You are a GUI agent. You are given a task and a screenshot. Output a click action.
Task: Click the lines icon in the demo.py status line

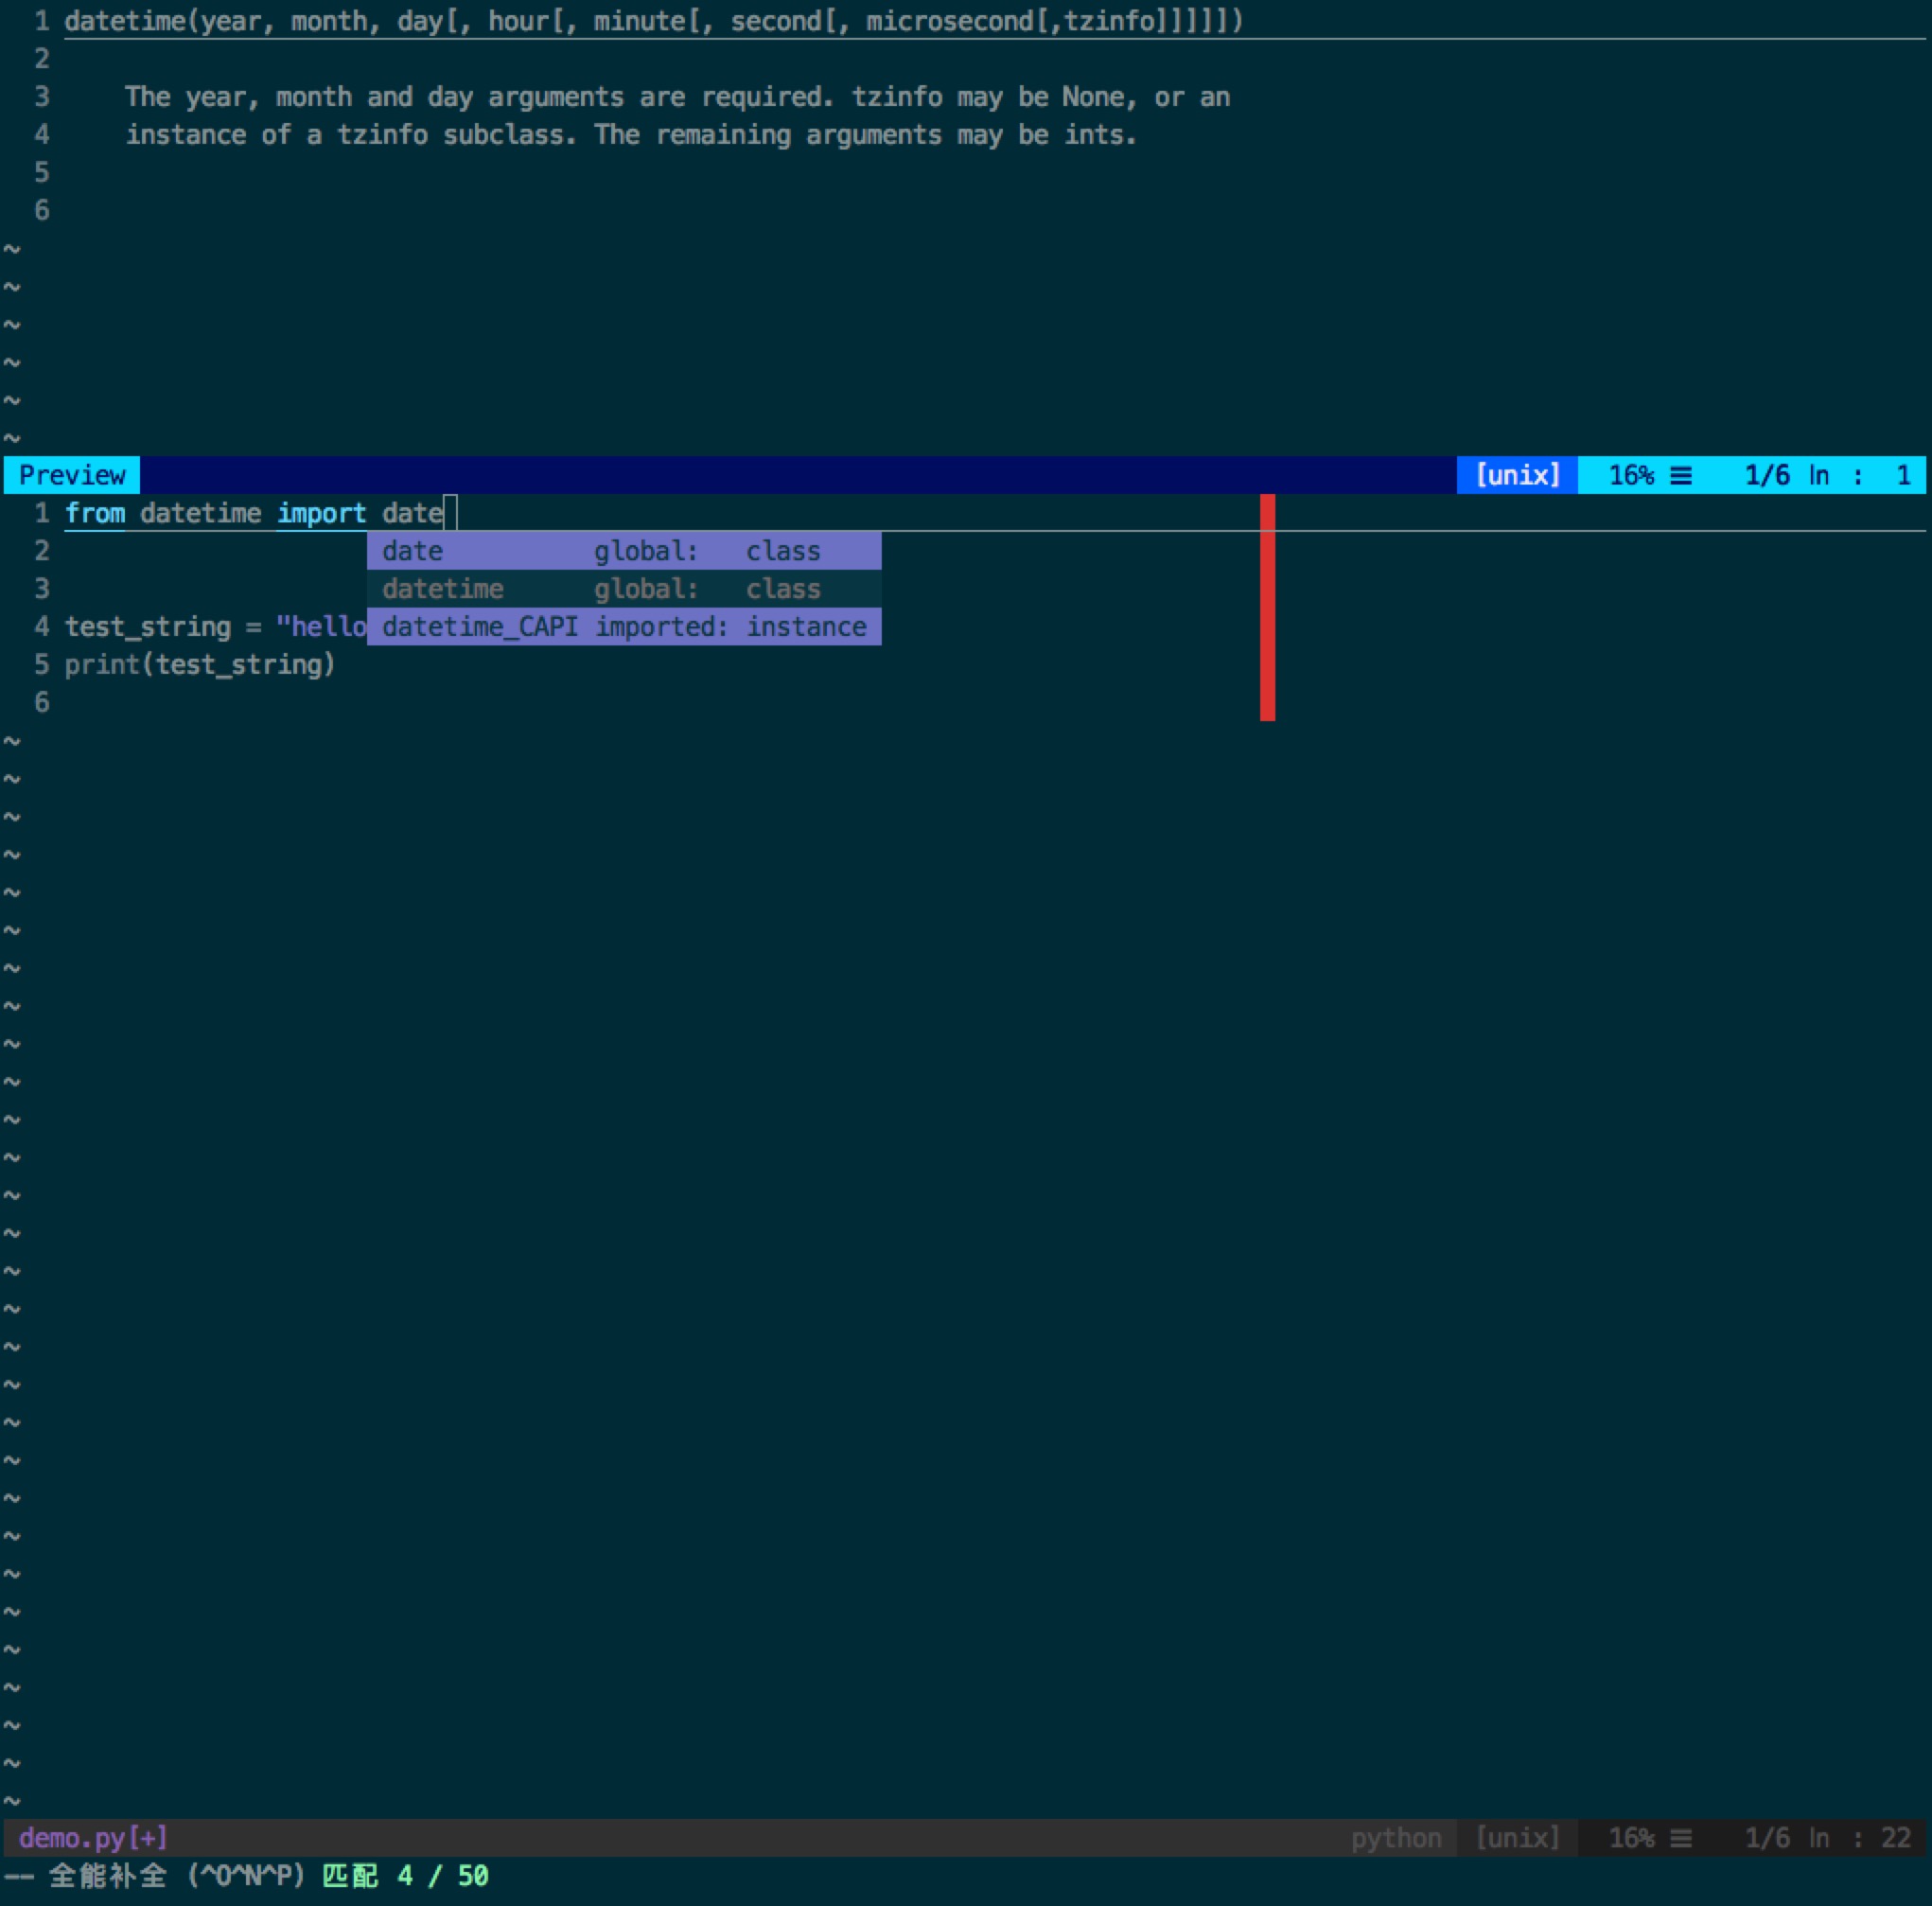pyautogui.click(x=1681, y=1839)
